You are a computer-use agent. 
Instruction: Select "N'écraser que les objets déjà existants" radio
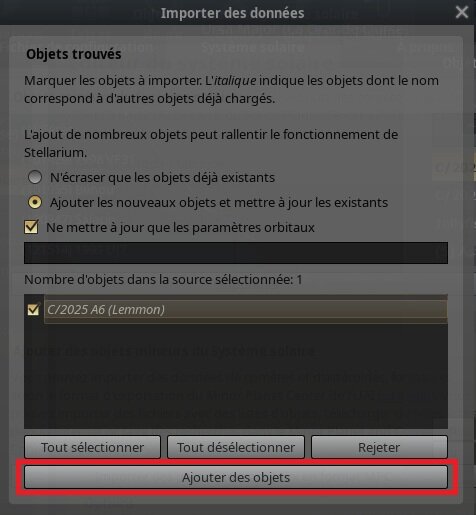[35, 177]
